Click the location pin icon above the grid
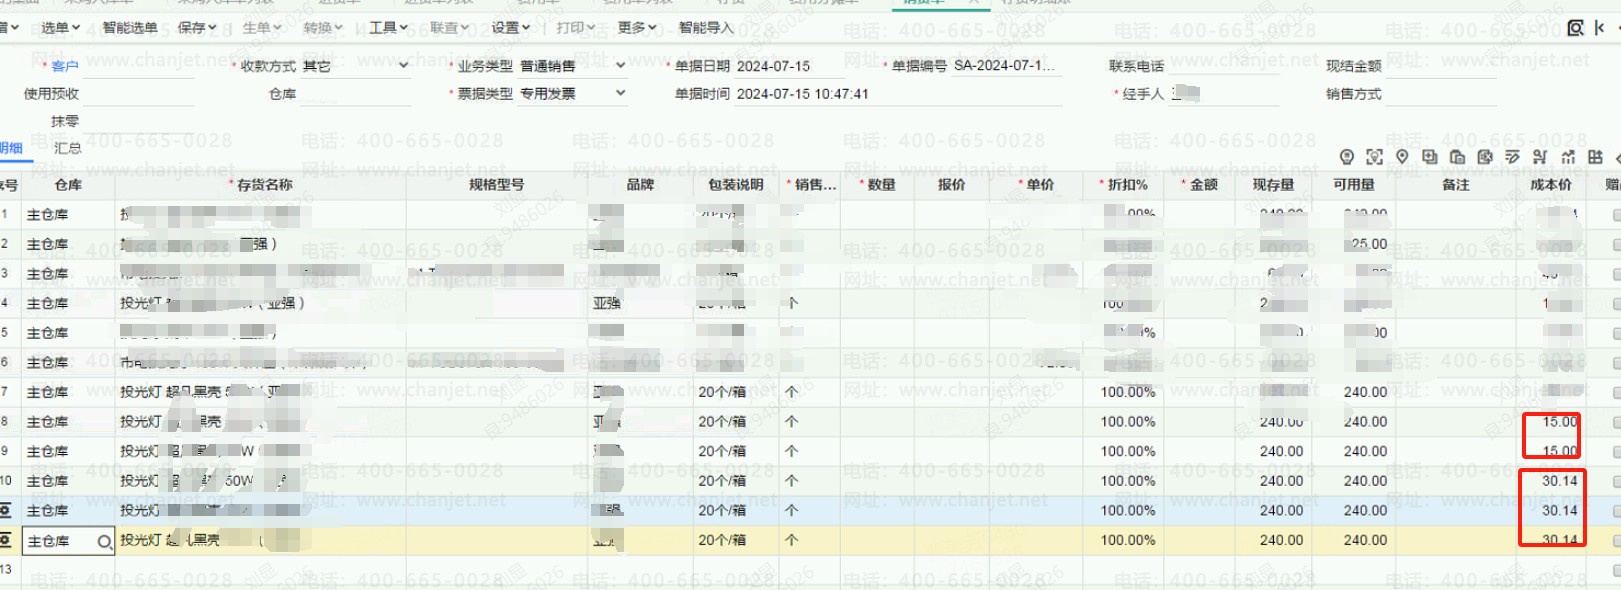The image size is (1621, 590). 1402,157
